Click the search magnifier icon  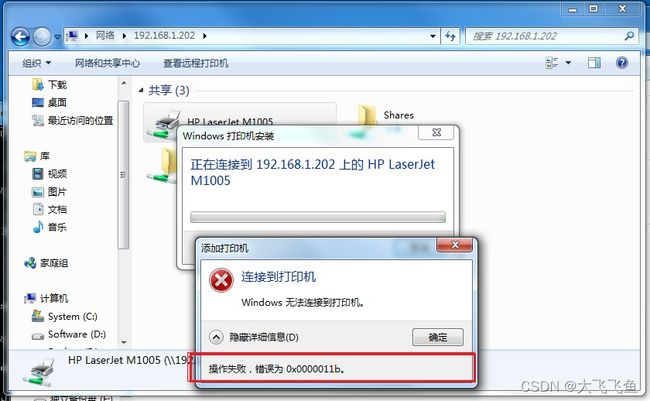629,36
